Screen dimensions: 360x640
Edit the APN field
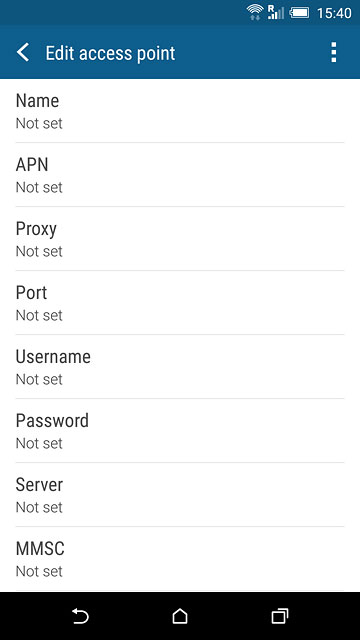point(180,175)
